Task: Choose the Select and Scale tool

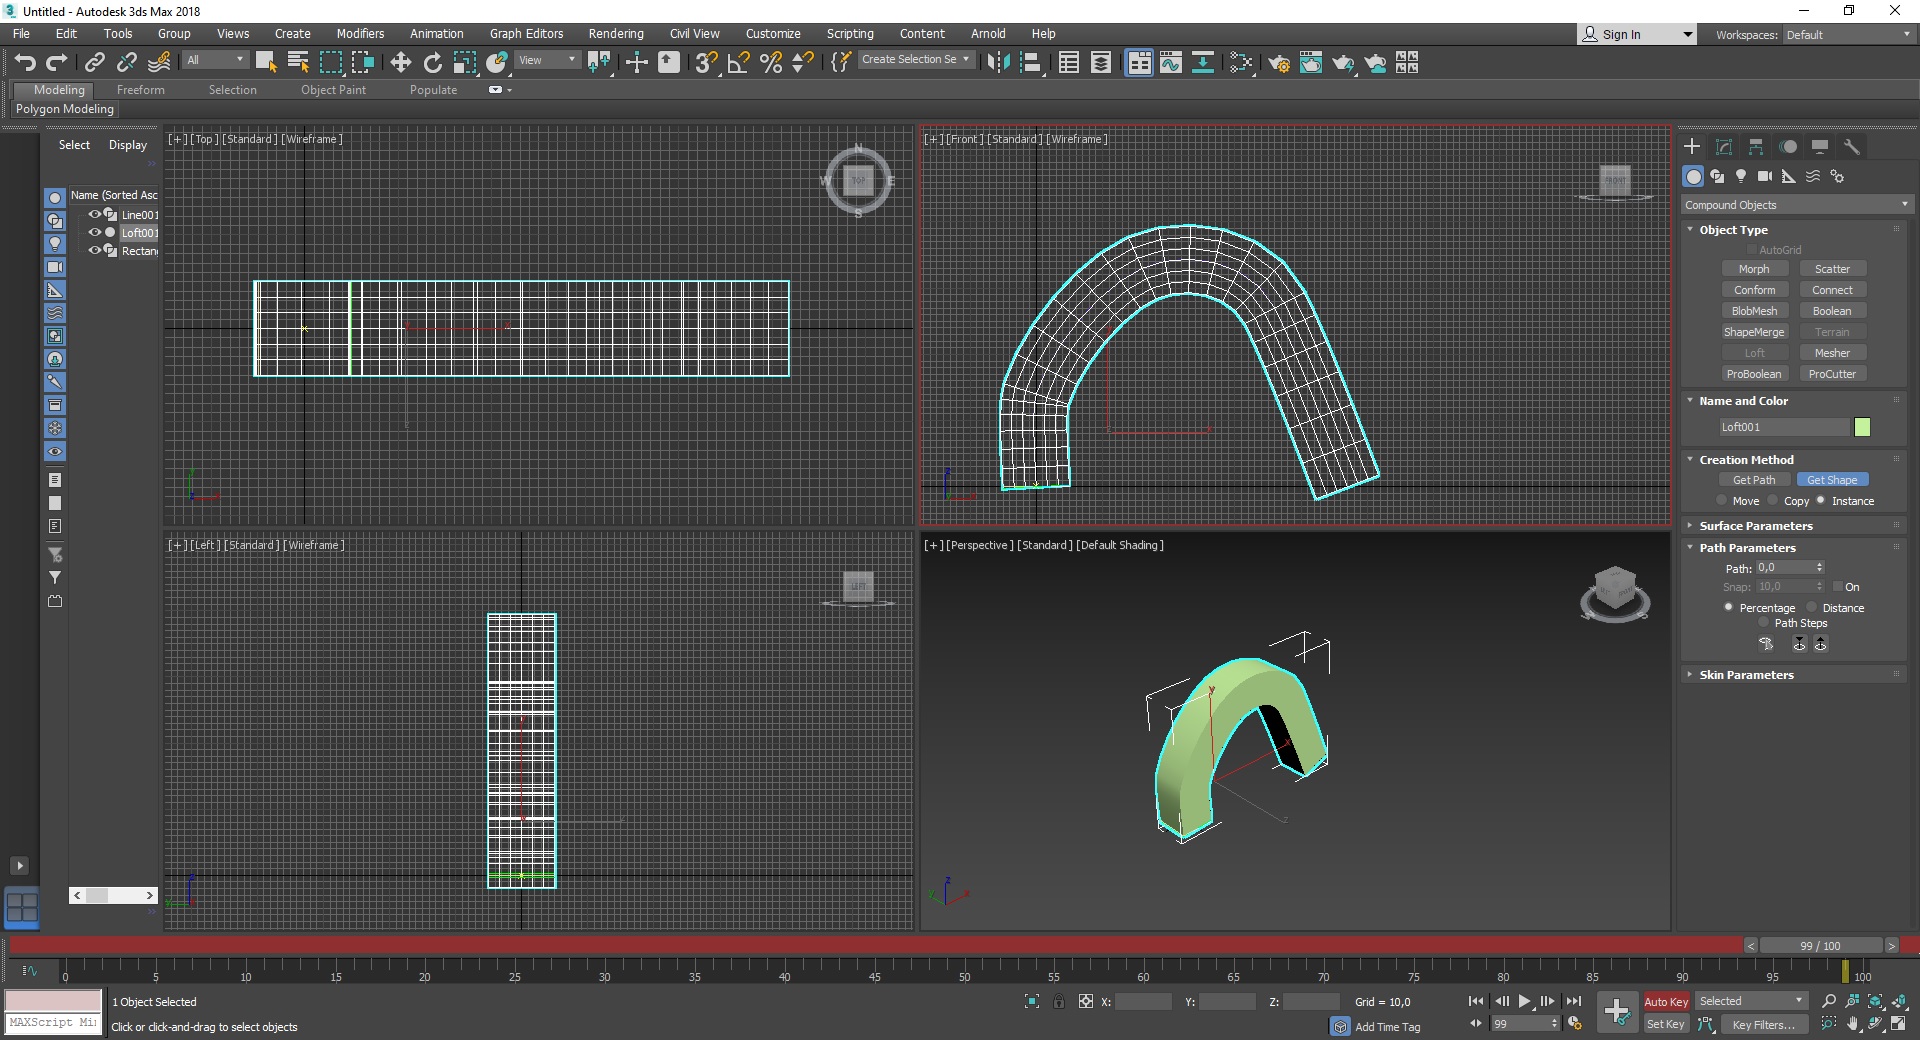Action: pos(464,63)
